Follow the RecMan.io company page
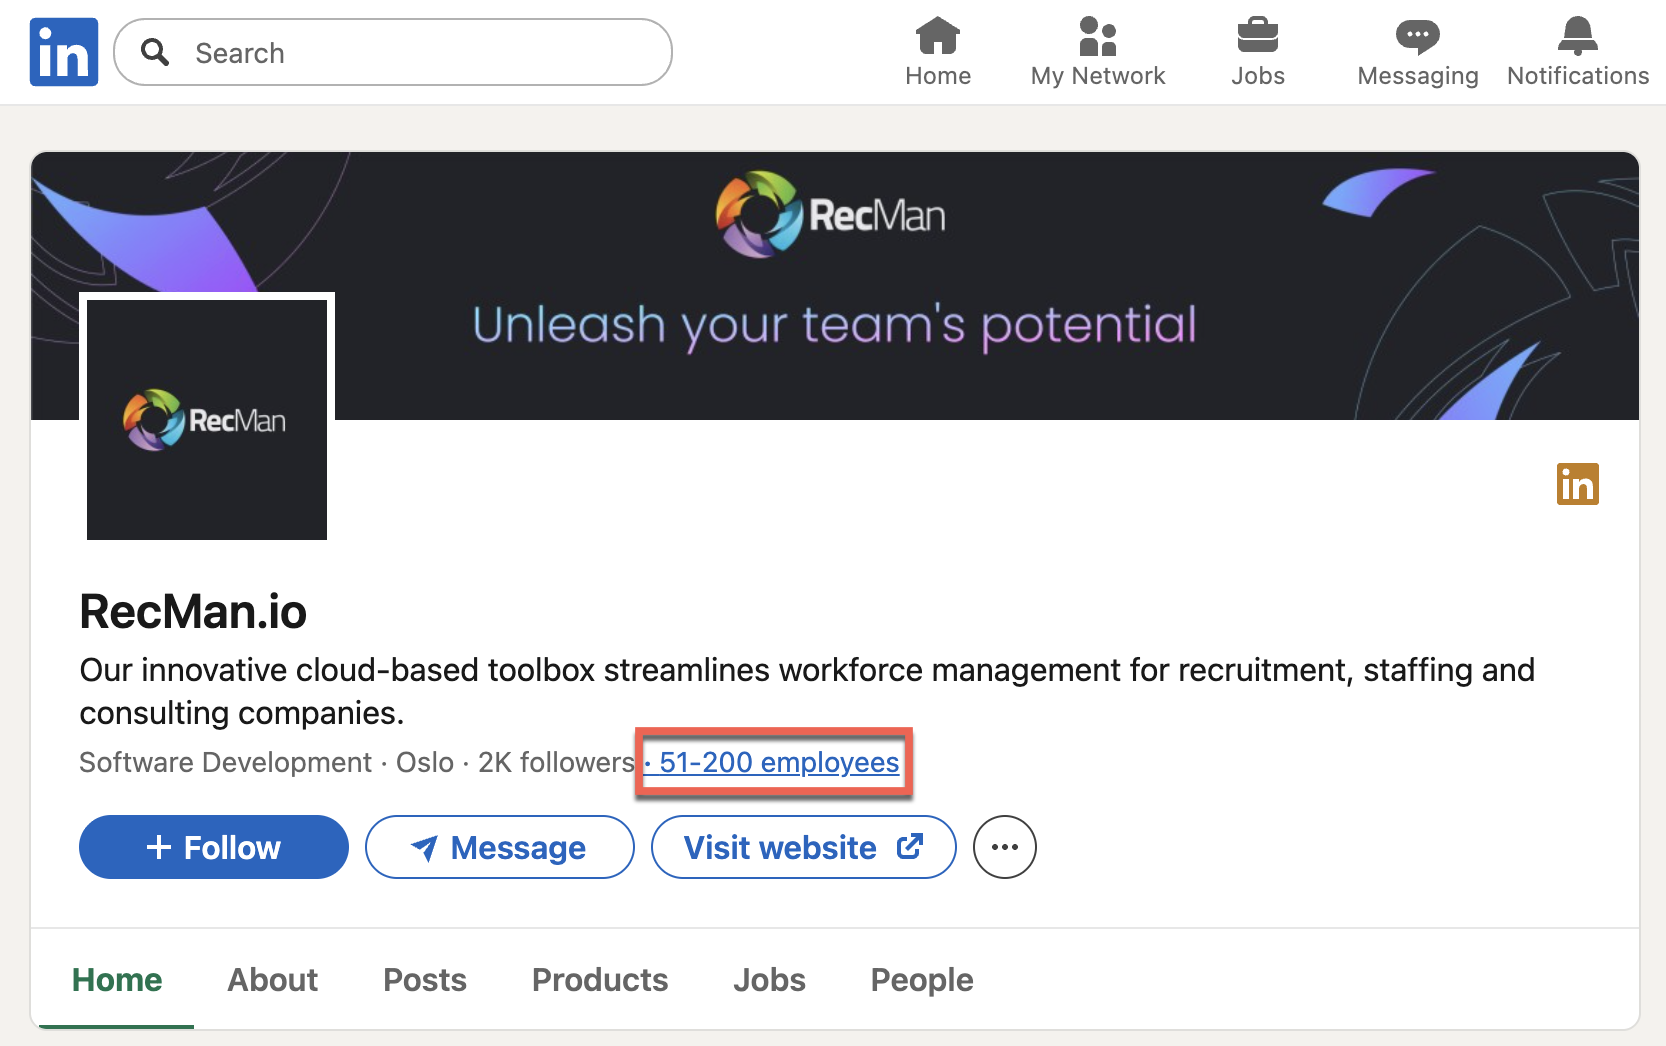Viewport: 1666px width, 1046px height. click(x=214, y=847)
